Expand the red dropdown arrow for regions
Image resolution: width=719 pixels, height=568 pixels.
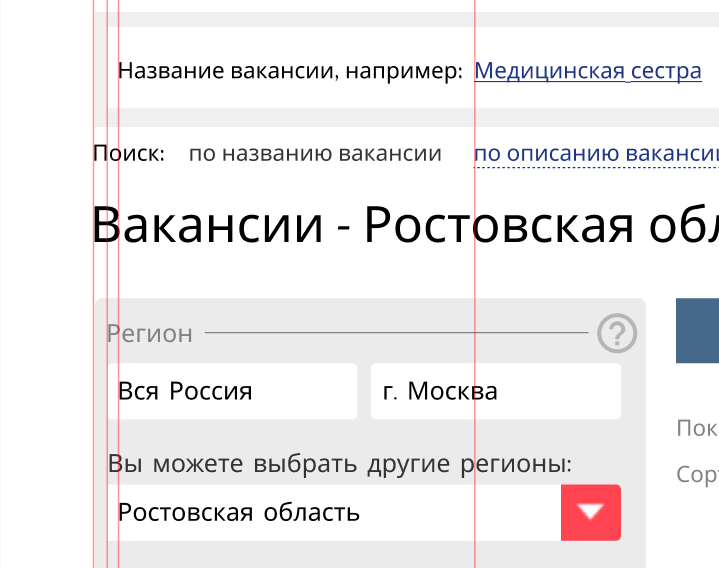(x=591, y=513)
